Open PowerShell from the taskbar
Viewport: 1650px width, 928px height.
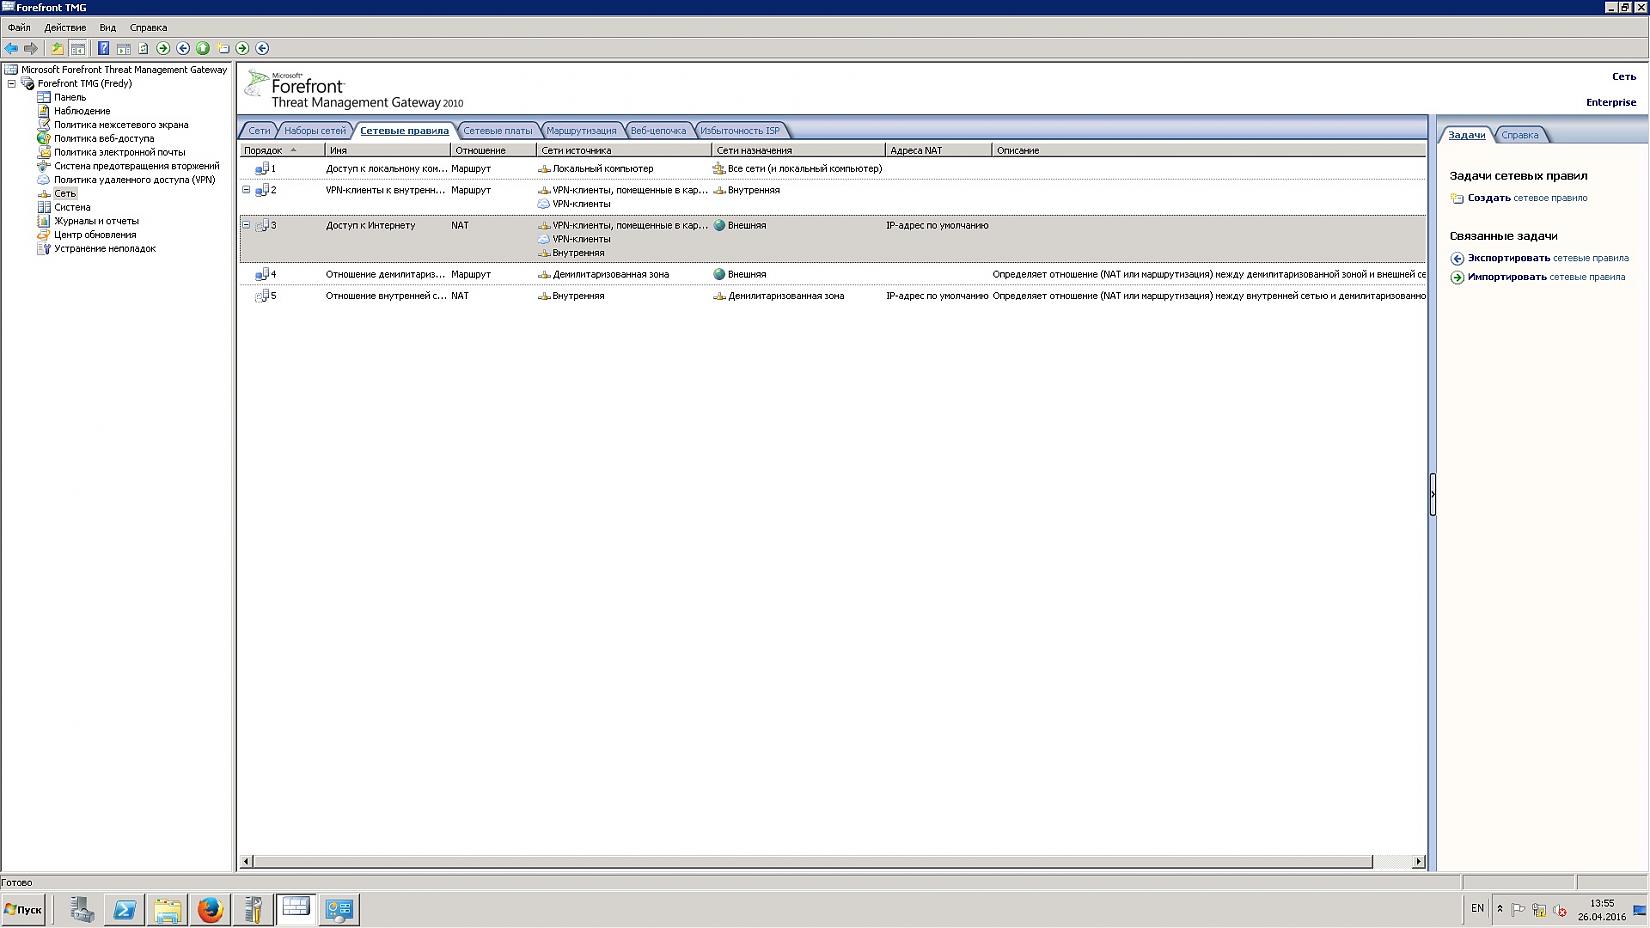tap(125, 909)
